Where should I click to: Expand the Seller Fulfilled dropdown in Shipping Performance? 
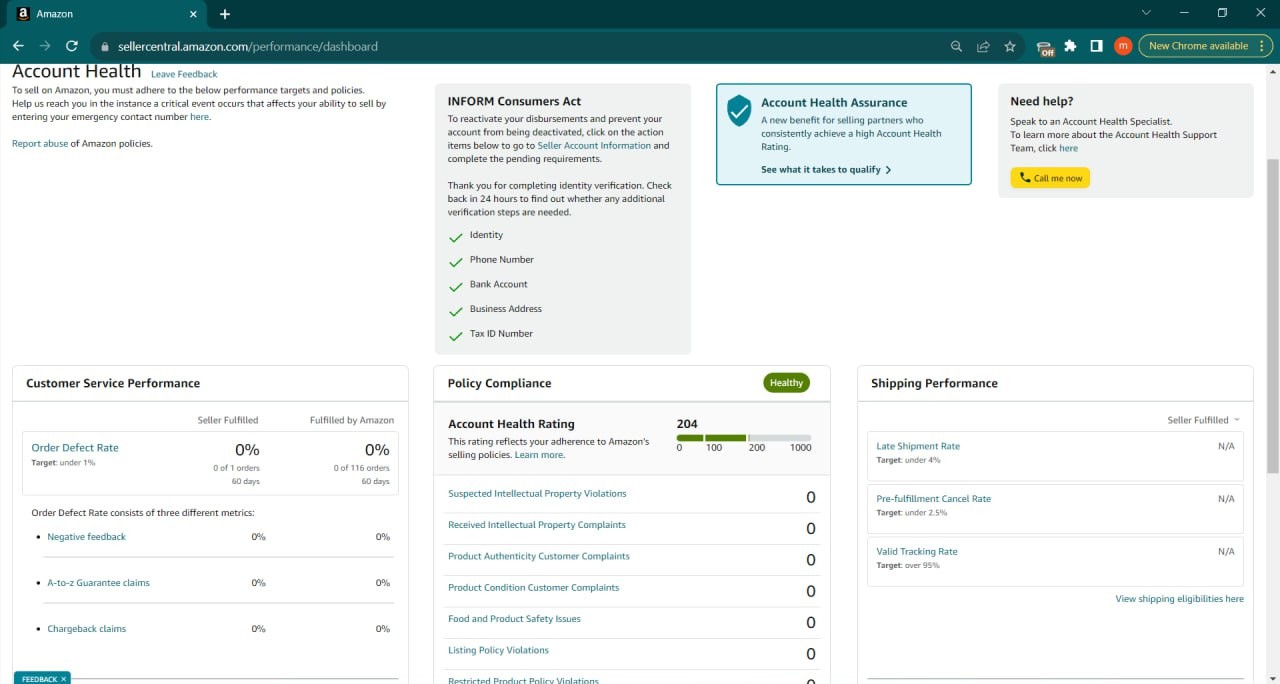(1203, 420)
